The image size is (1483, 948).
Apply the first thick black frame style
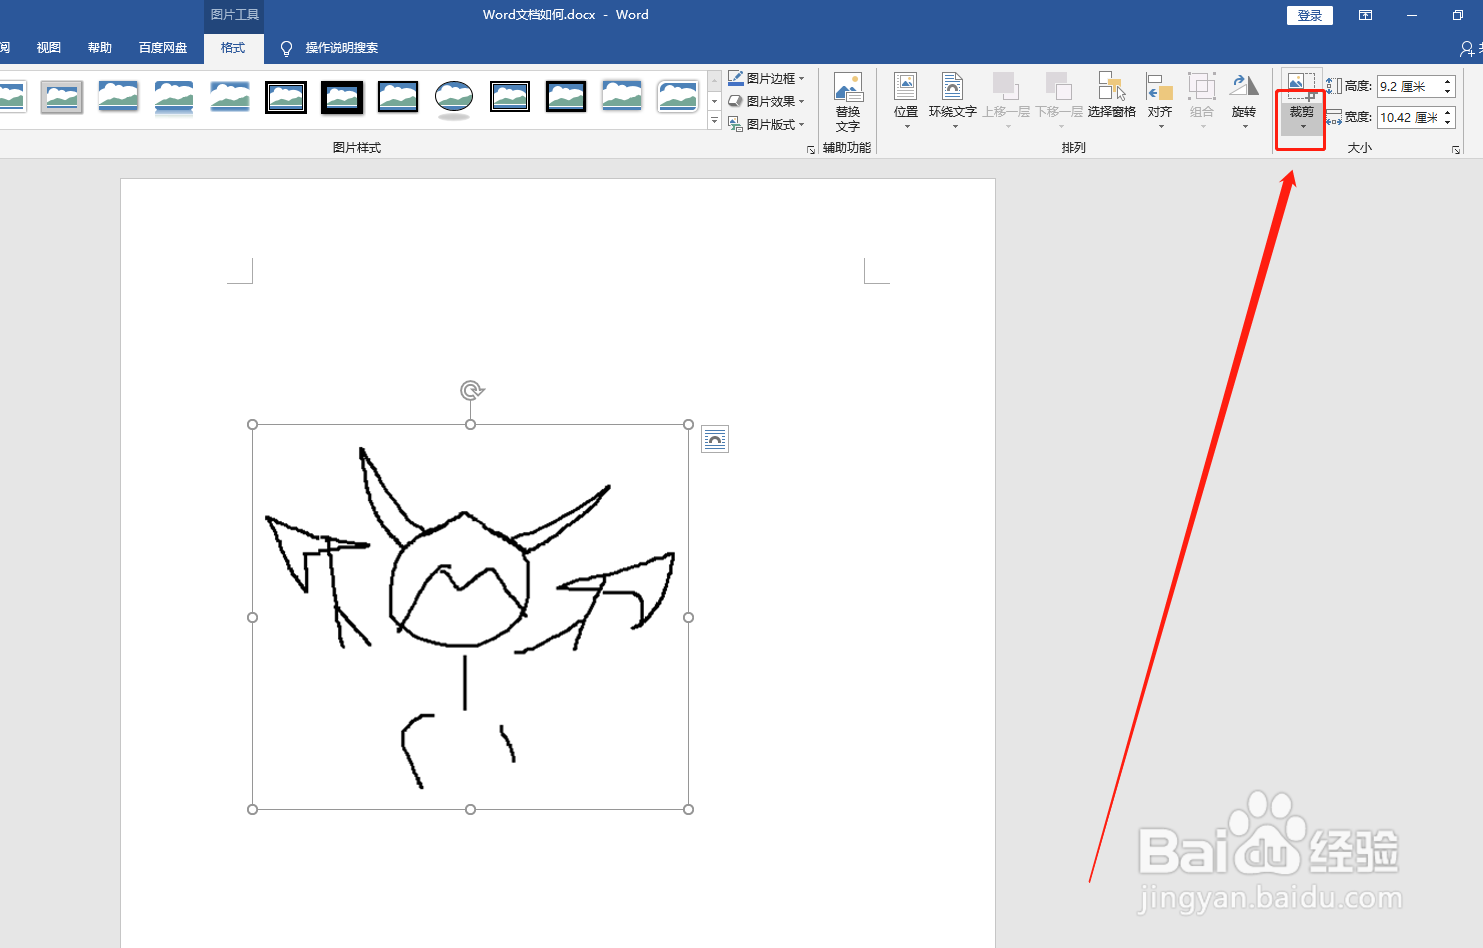point(286,97)
